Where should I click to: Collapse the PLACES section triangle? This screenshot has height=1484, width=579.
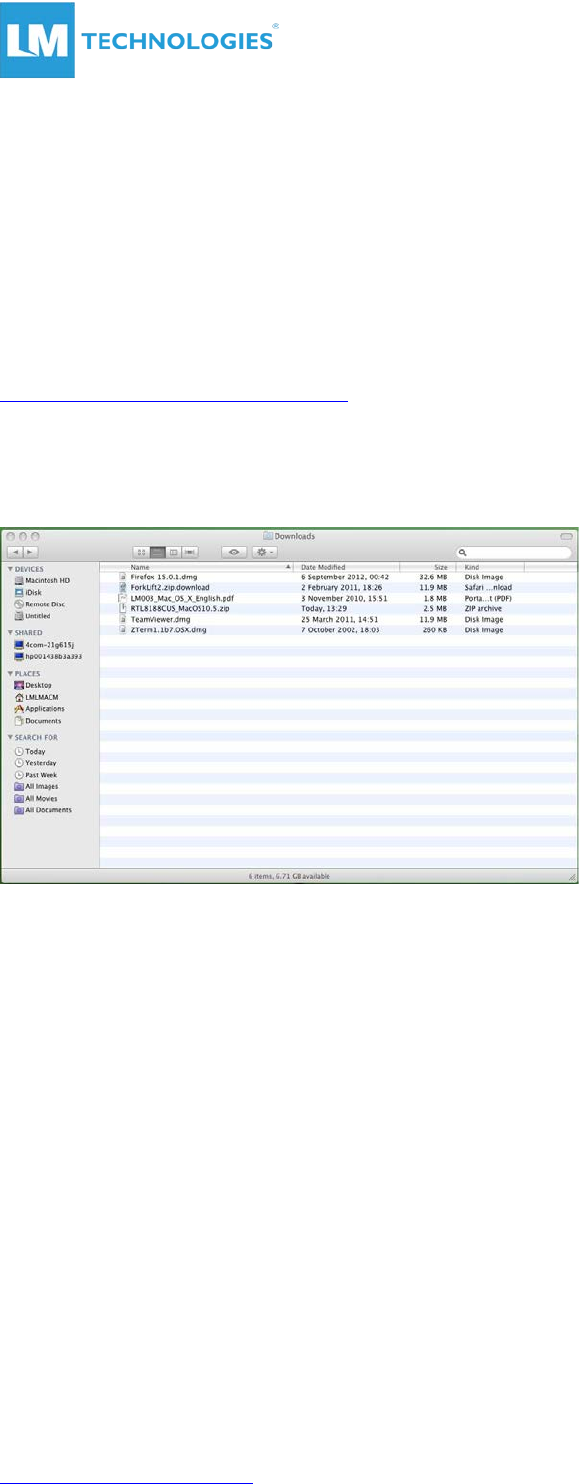point(9,674)
